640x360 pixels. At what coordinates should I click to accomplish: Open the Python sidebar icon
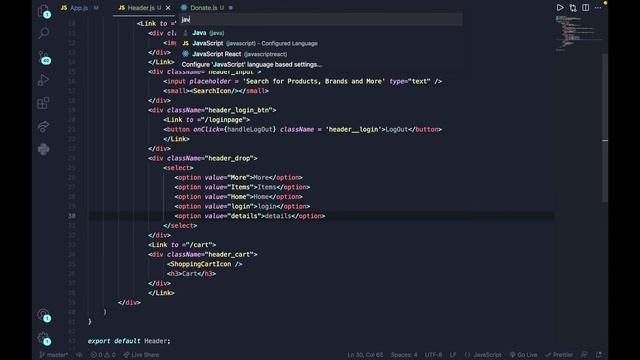43,149
